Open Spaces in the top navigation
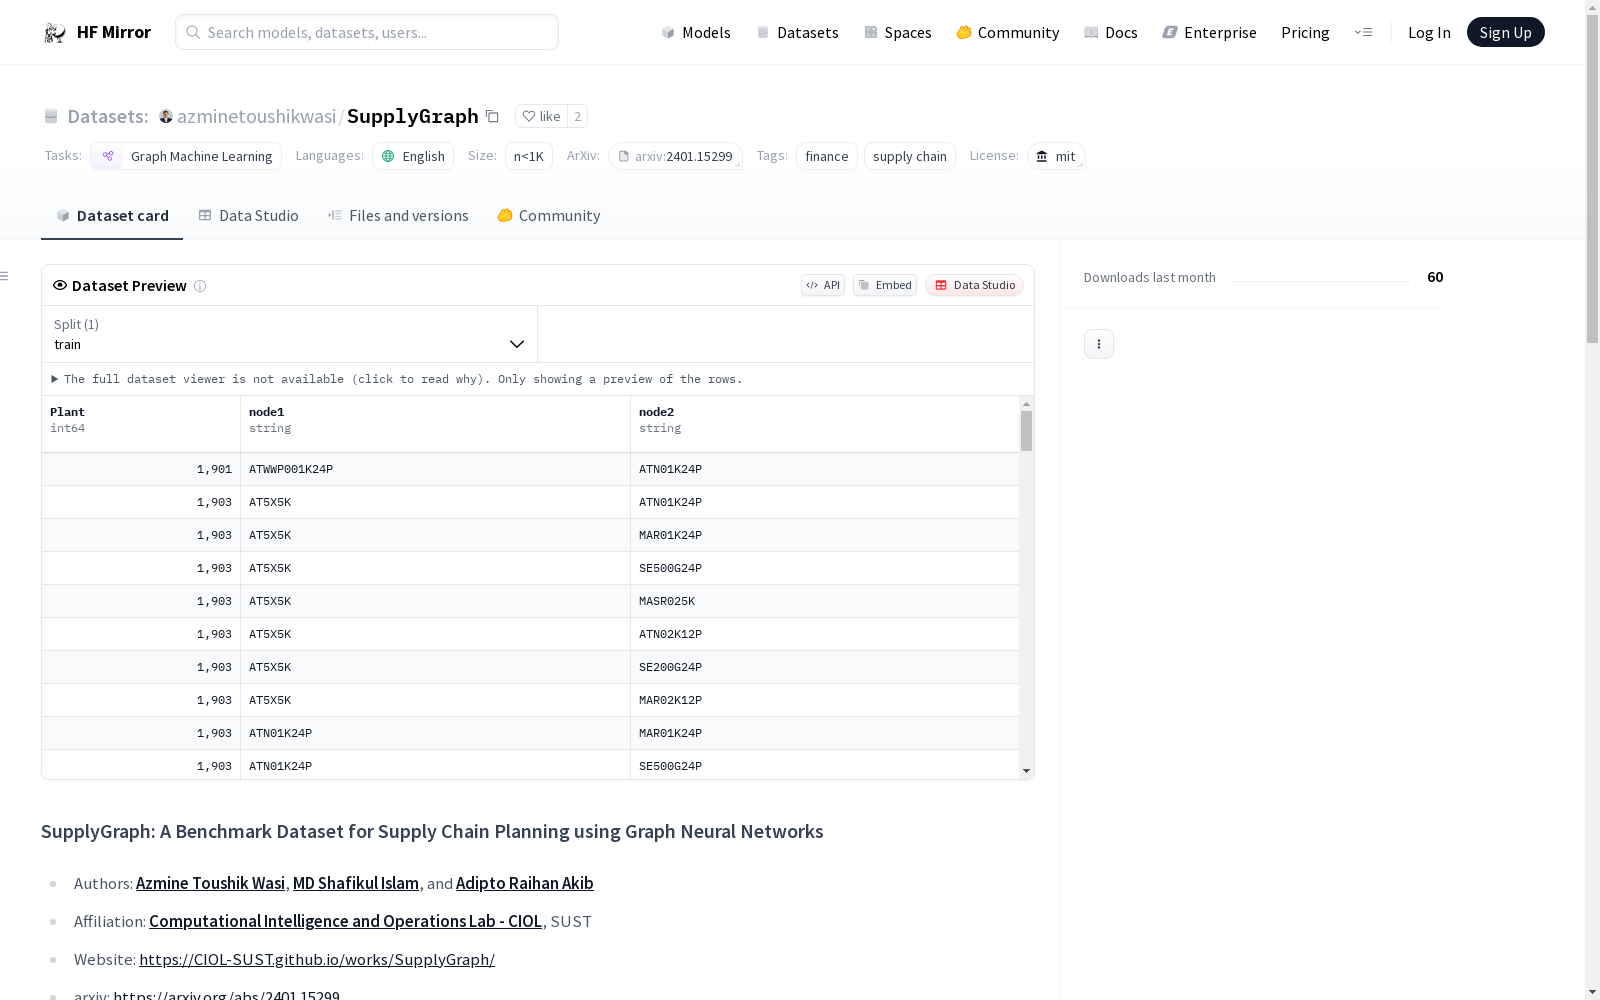The image size is (1600, 1000). (898, 32)
